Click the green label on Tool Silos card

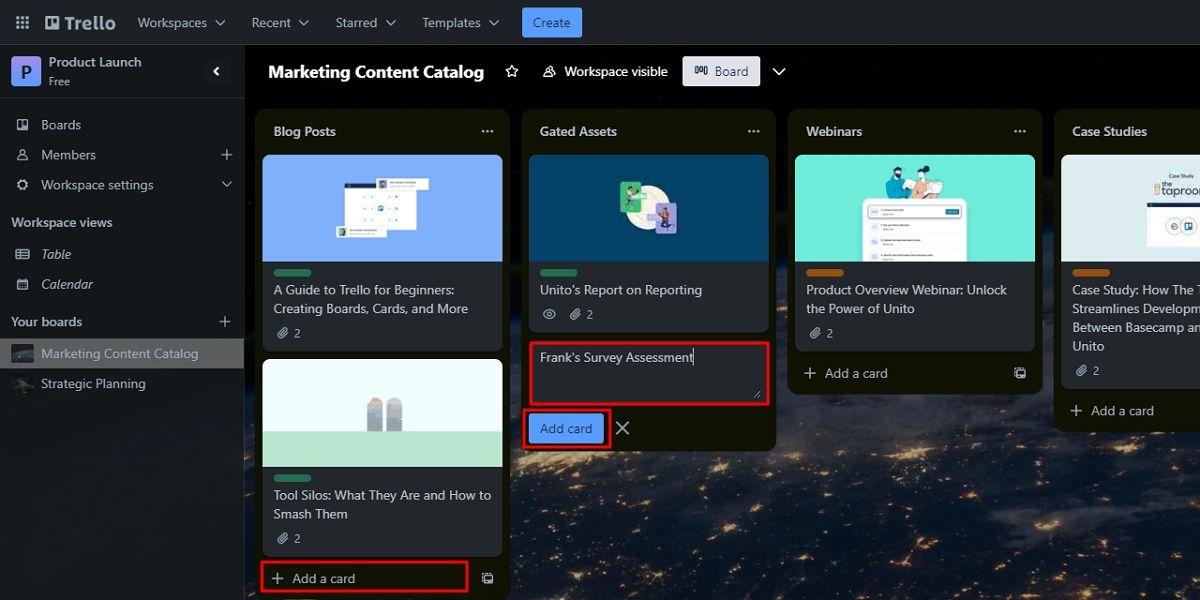292,478
